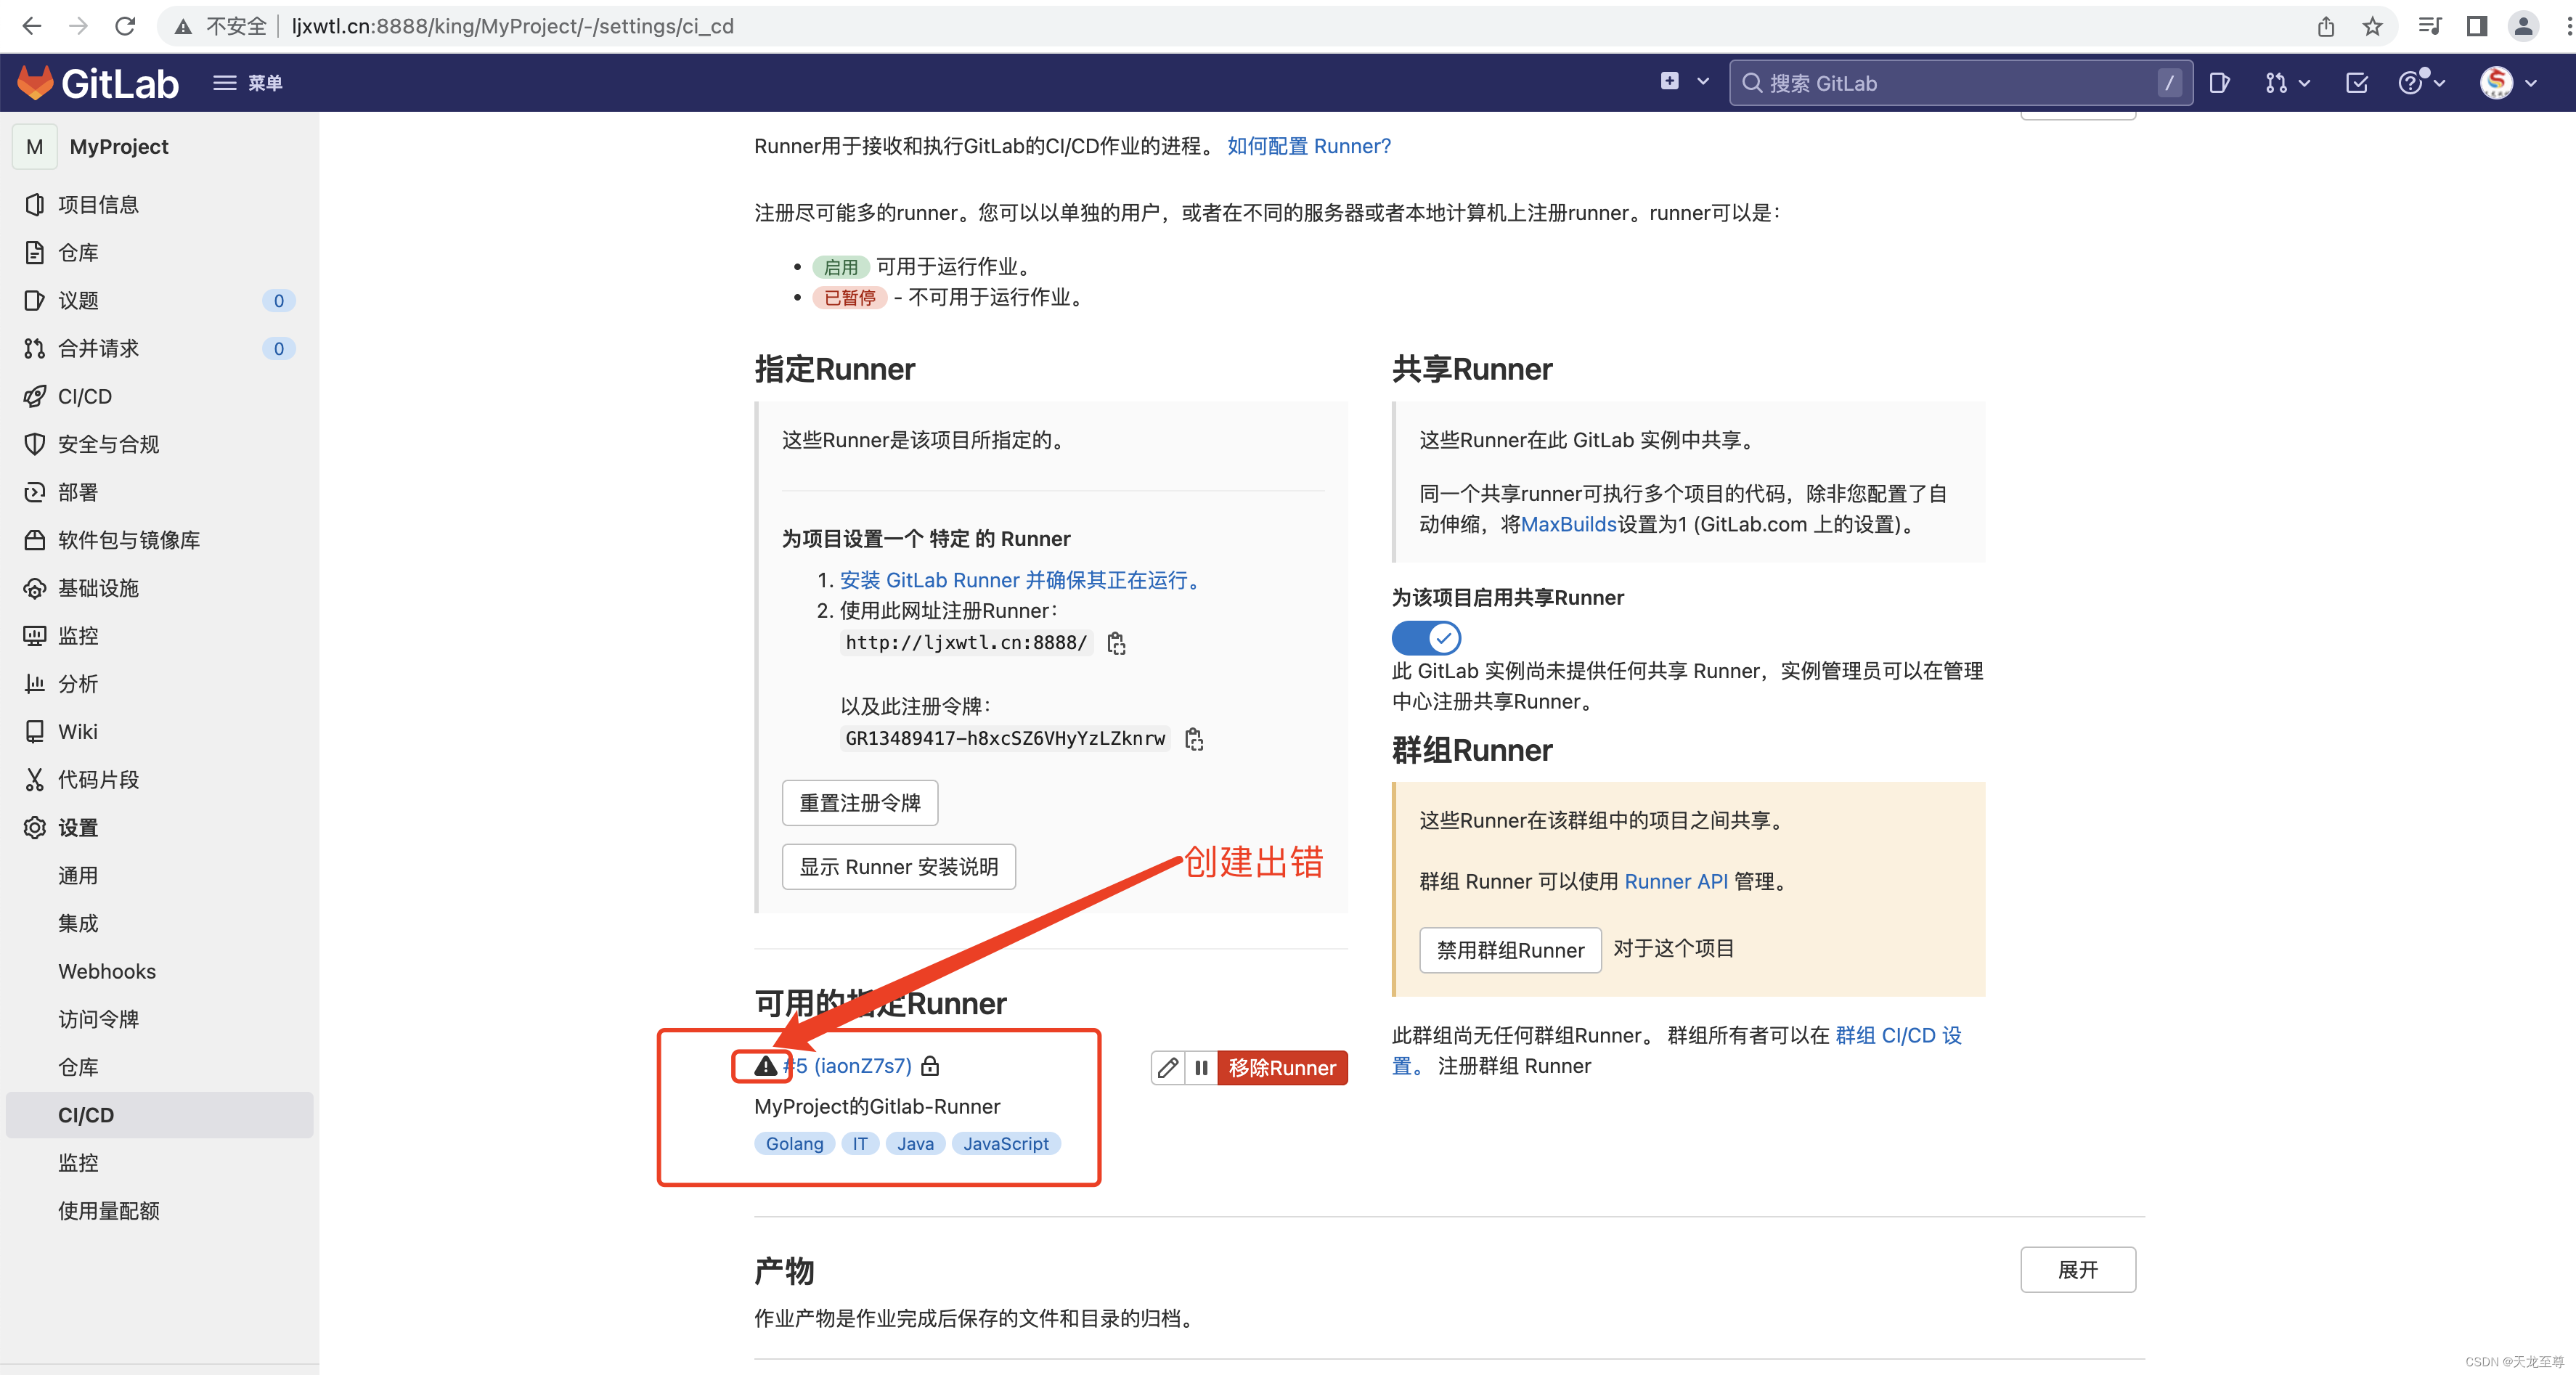Go back with browser back arrow
The height and width of the screenshot is (1375, 2576).
pyautogui.click(x=32, y=26)
